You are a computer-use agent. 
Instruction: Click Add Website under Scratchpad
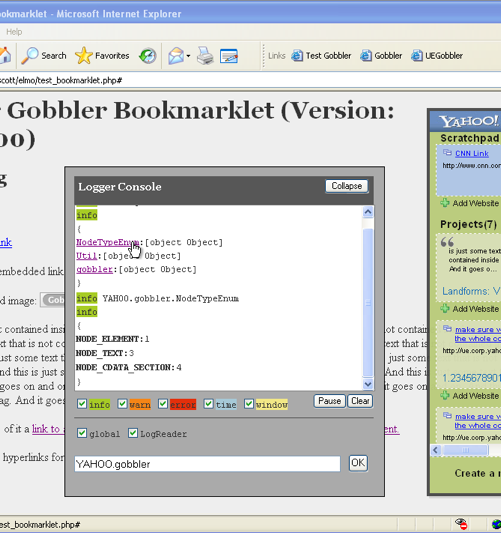point(470,203)
